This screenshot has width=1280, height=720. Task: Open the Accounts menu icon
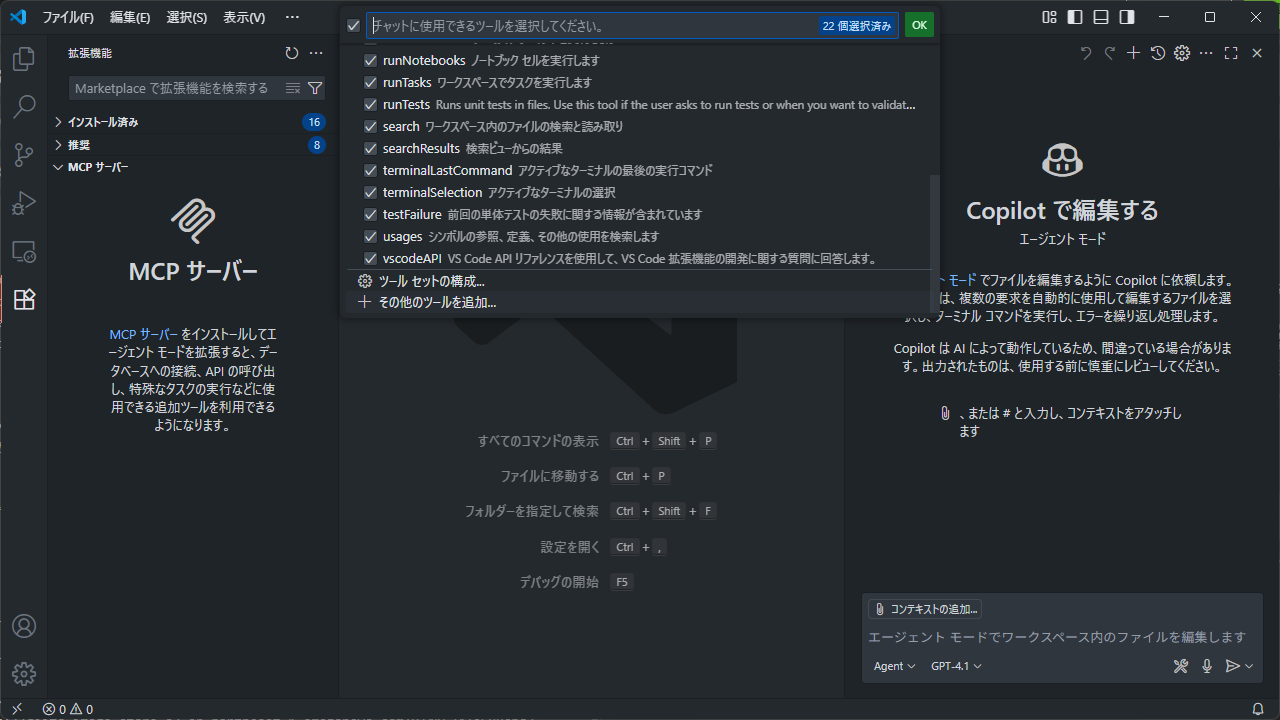tap(24, 626)
